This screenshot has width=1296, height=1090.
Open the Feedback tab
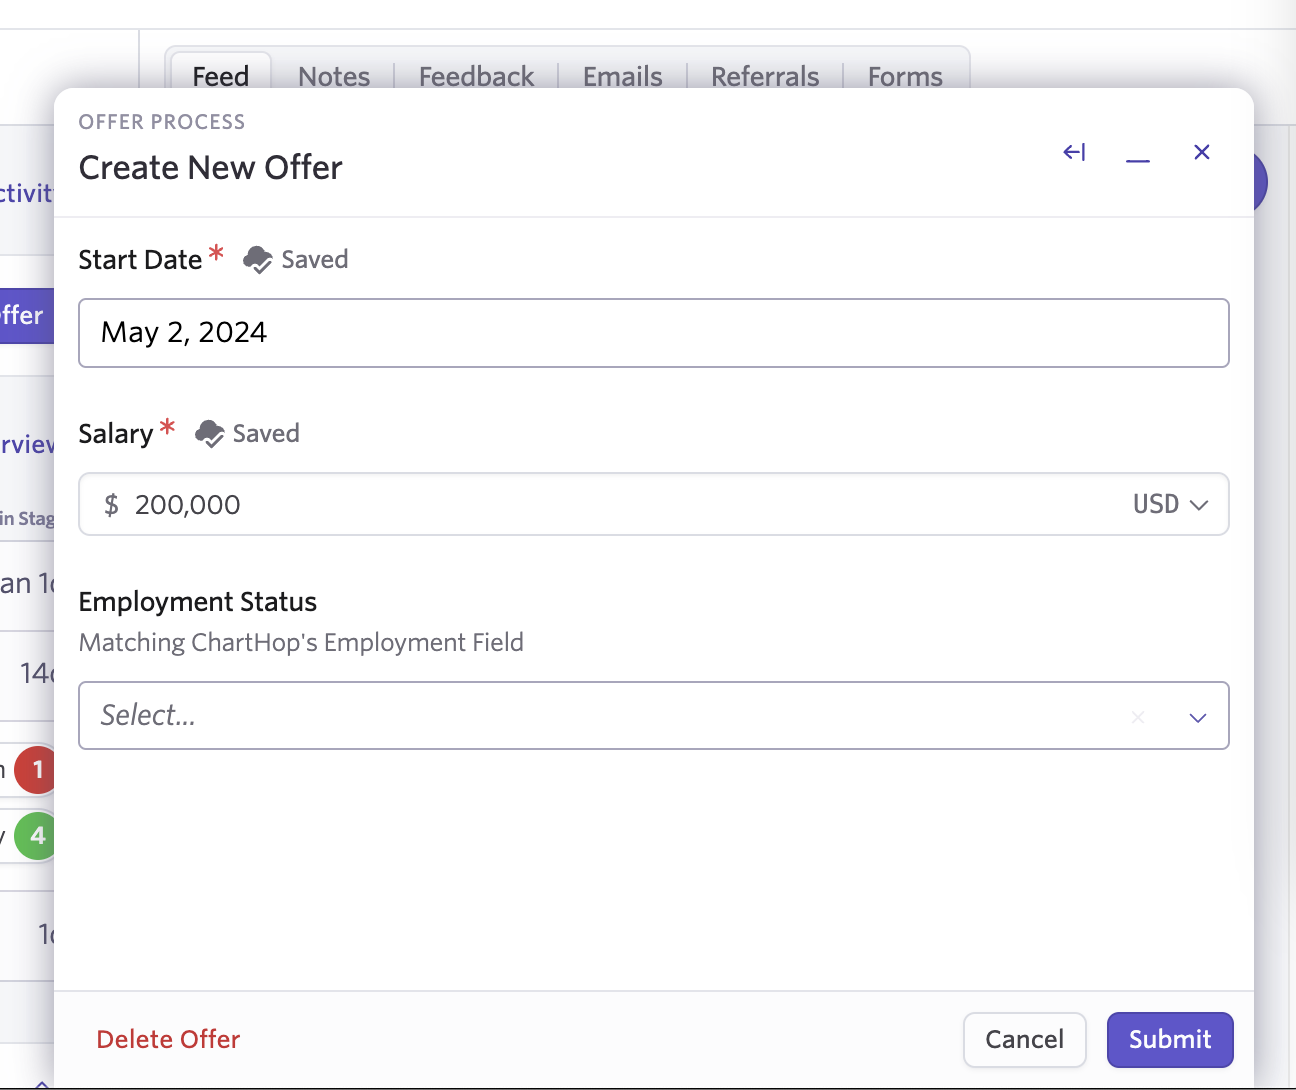tap(476, 76)
